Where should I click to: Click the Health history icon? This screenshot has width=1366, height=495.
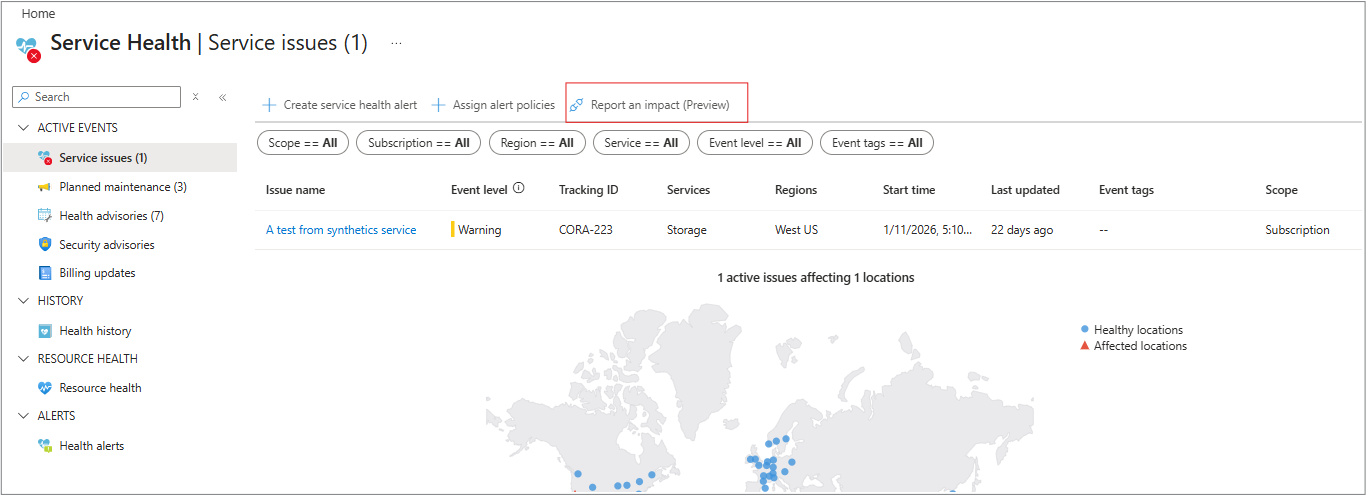44,331
